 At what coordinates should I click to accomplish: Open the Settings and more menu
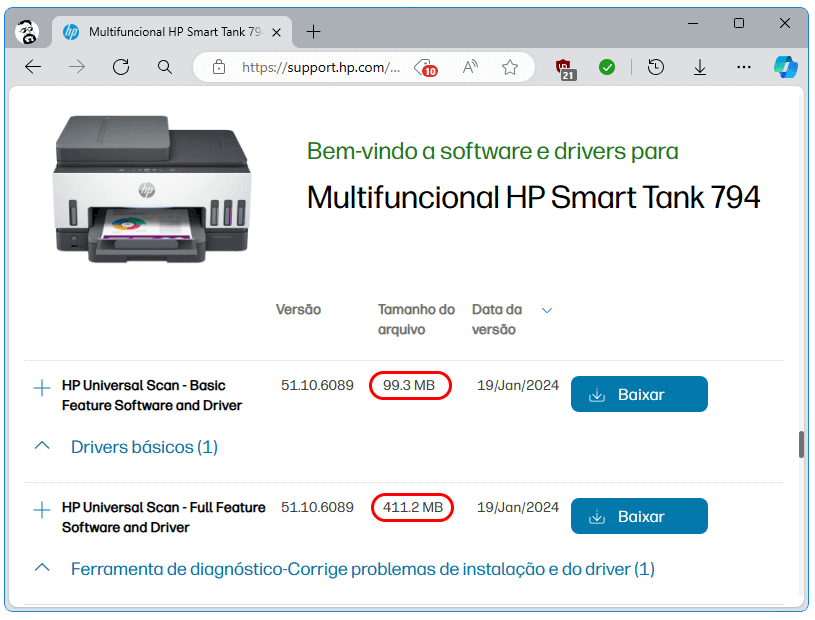(x=744, y=67)
